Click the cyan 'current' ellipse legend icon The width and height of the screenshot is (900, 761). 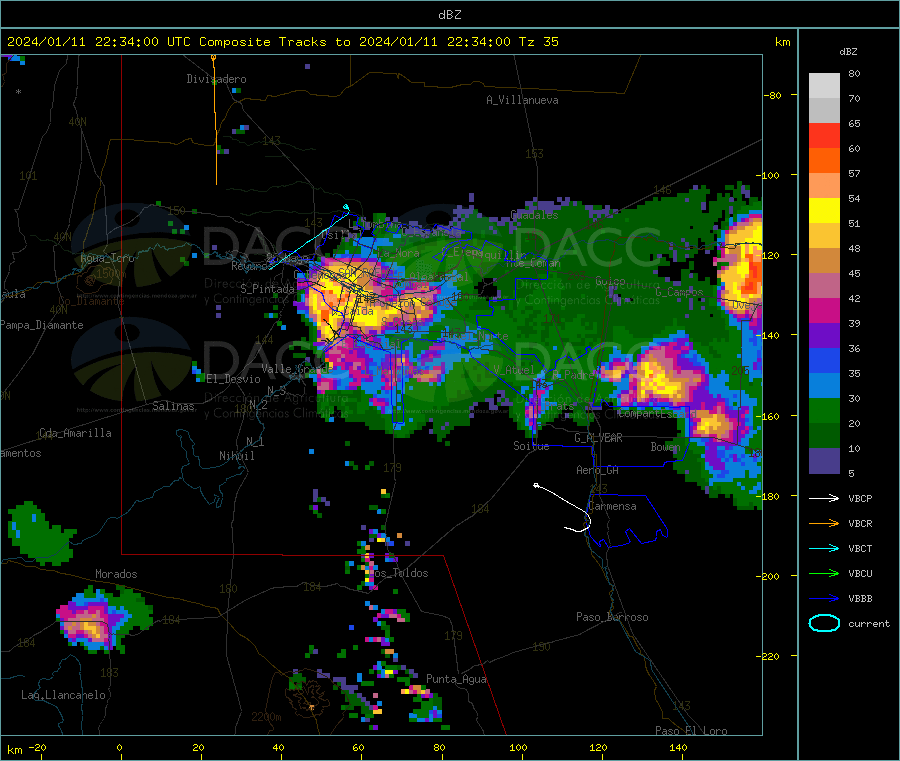pos(824,623)
